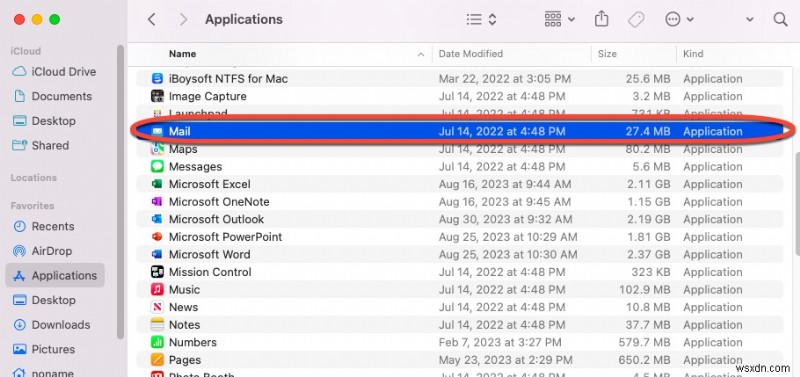Screen dimensions: 800x377
Task: Select the Microsoft Outlook file name
Action: click(216, 219)
